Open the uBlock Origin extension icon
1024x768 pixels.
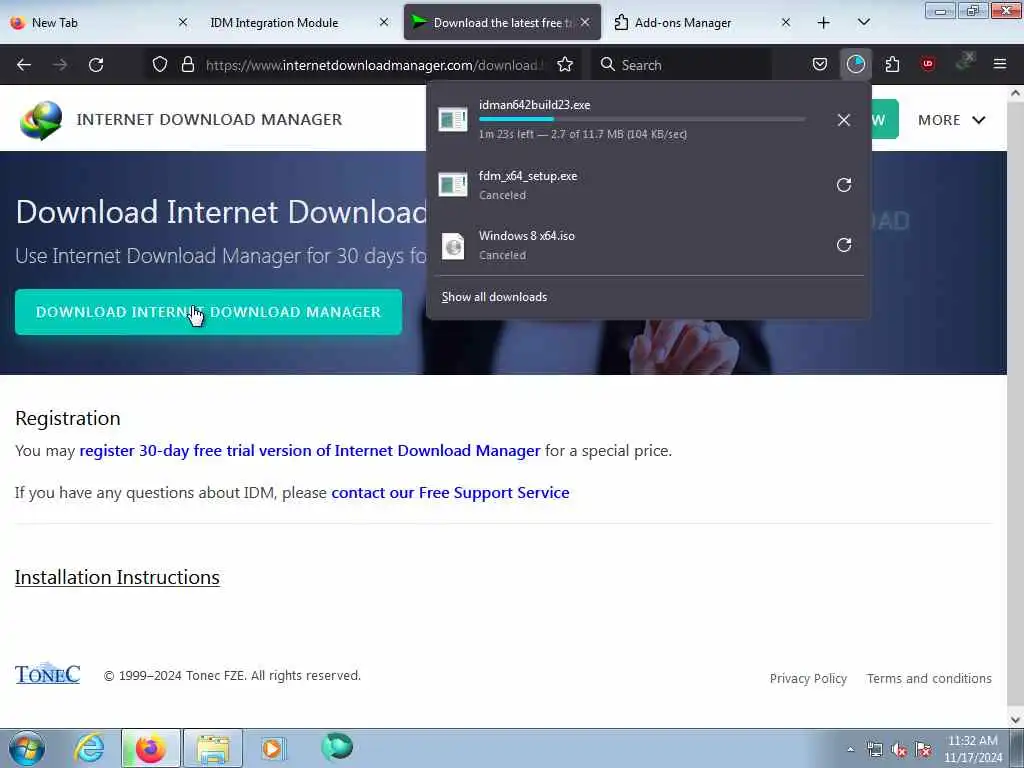click(x=927, y=64)
